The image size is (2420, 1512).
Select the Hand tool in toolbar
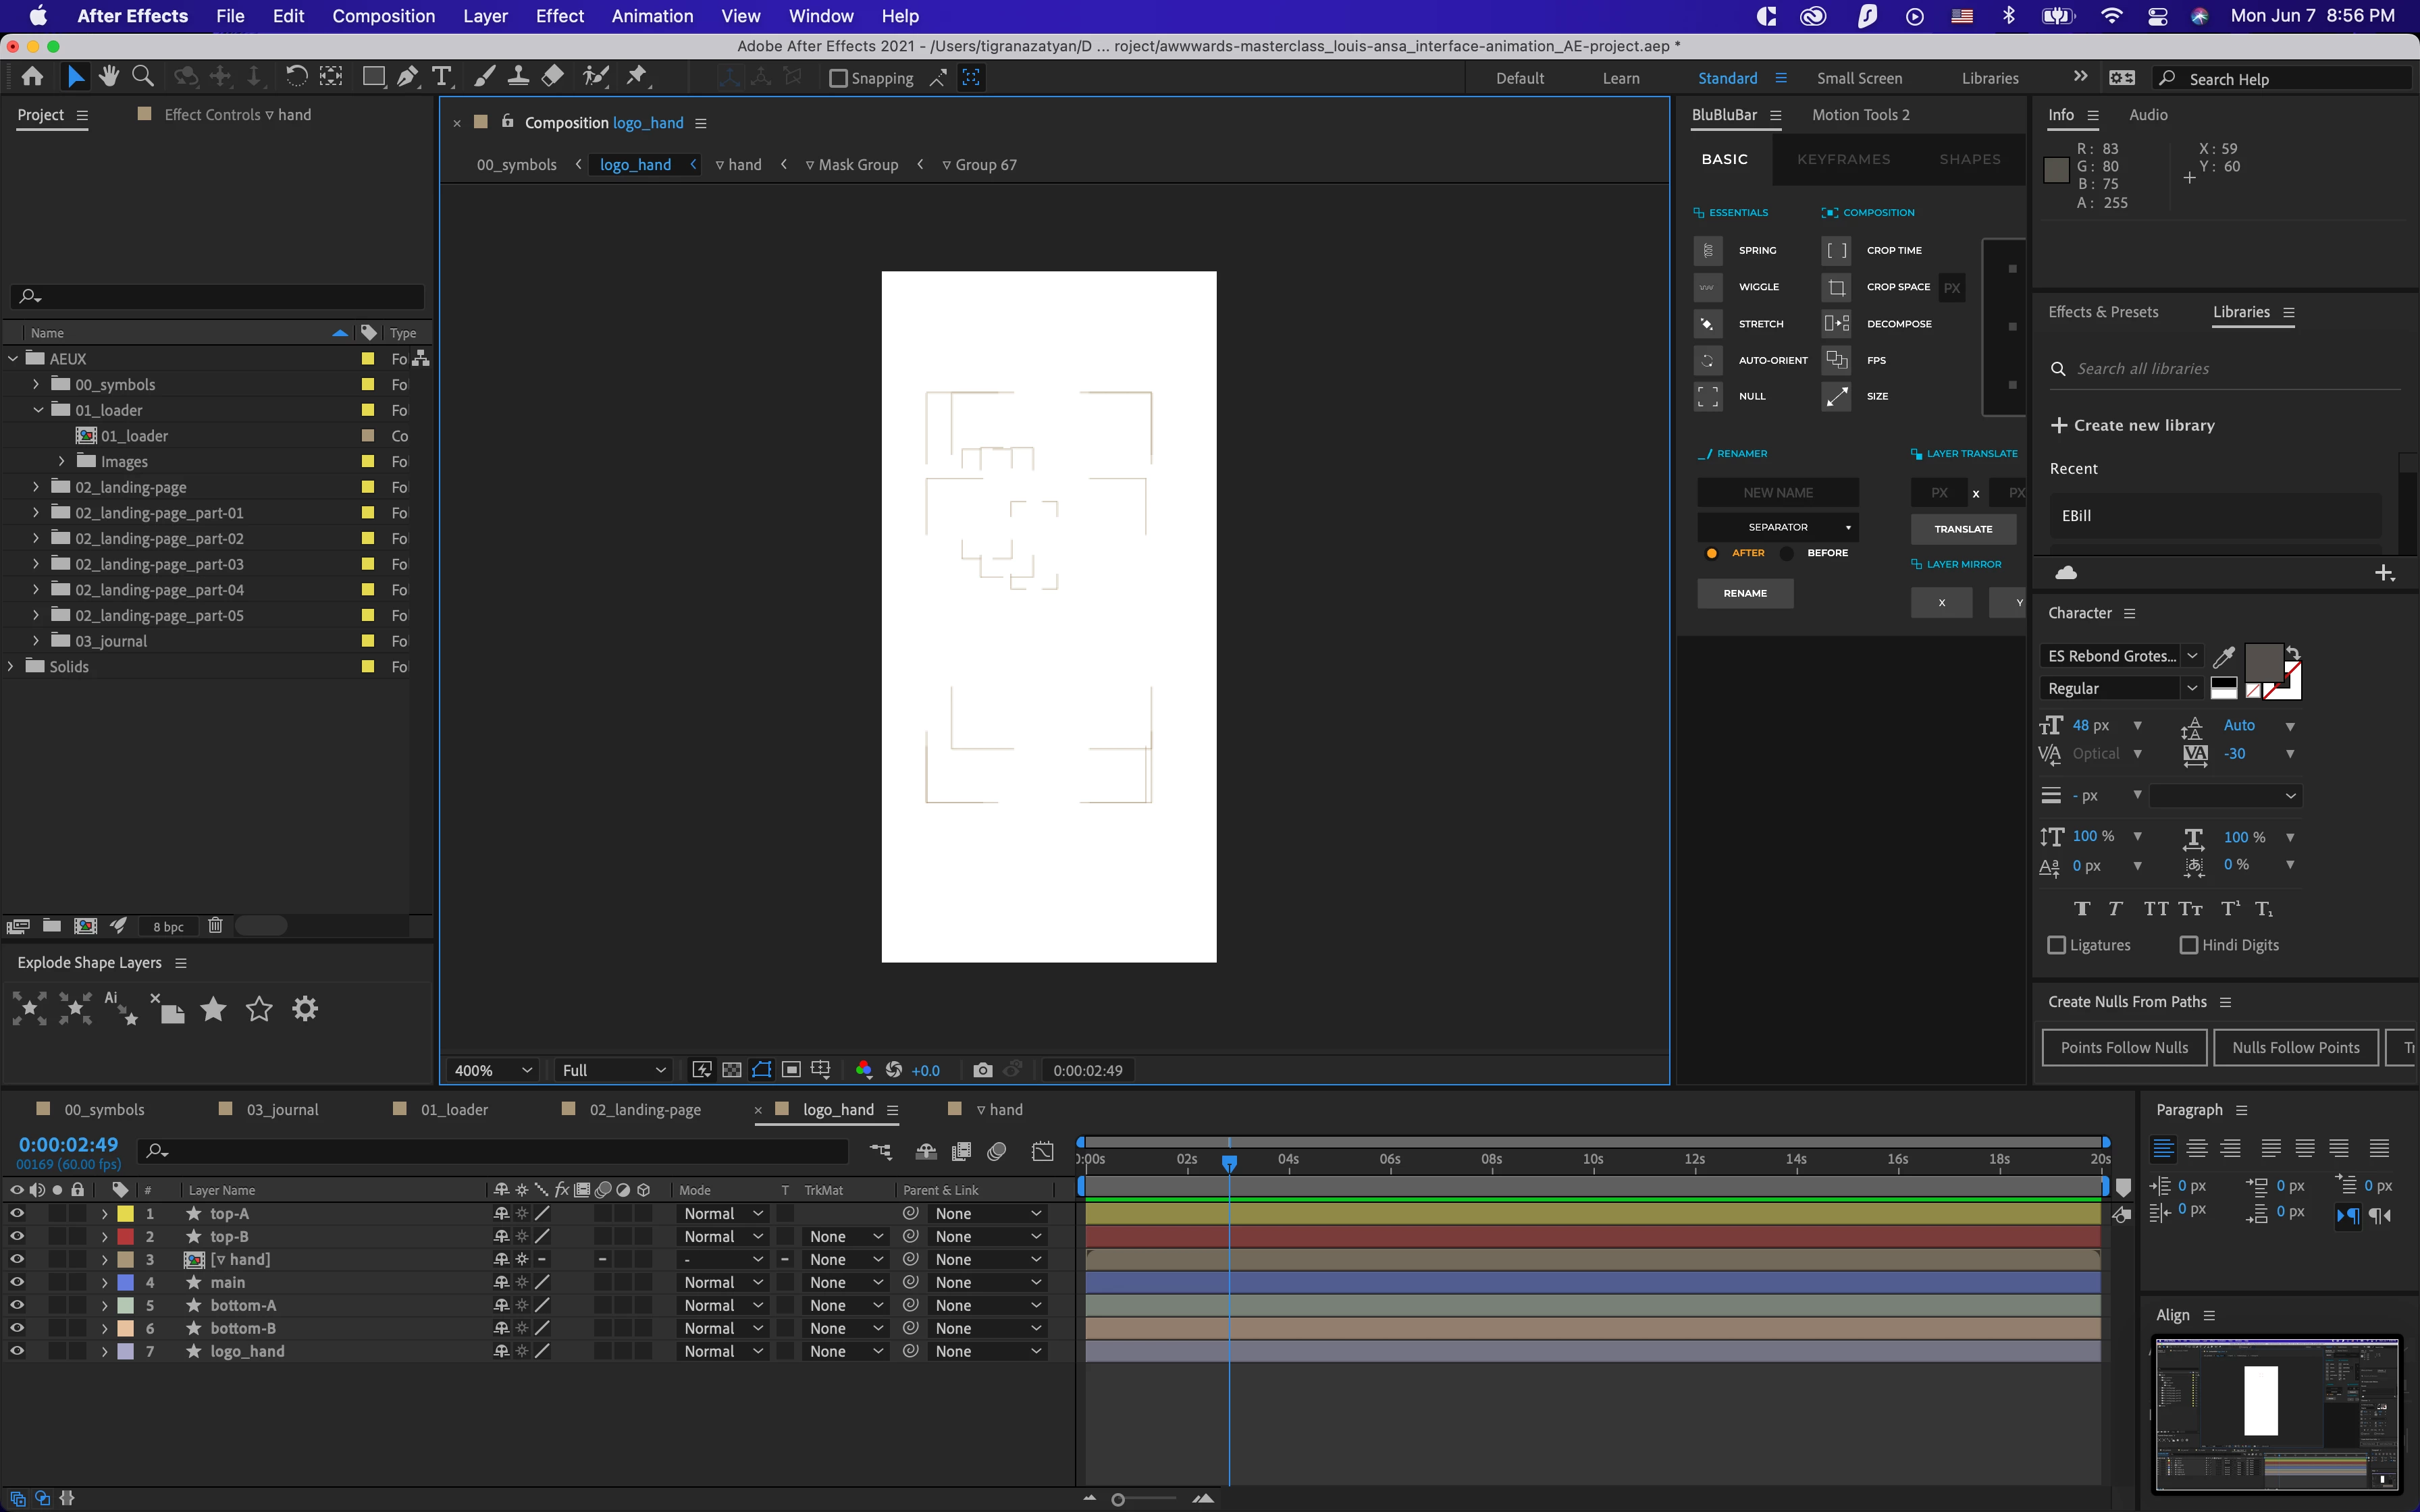point(109,77)
